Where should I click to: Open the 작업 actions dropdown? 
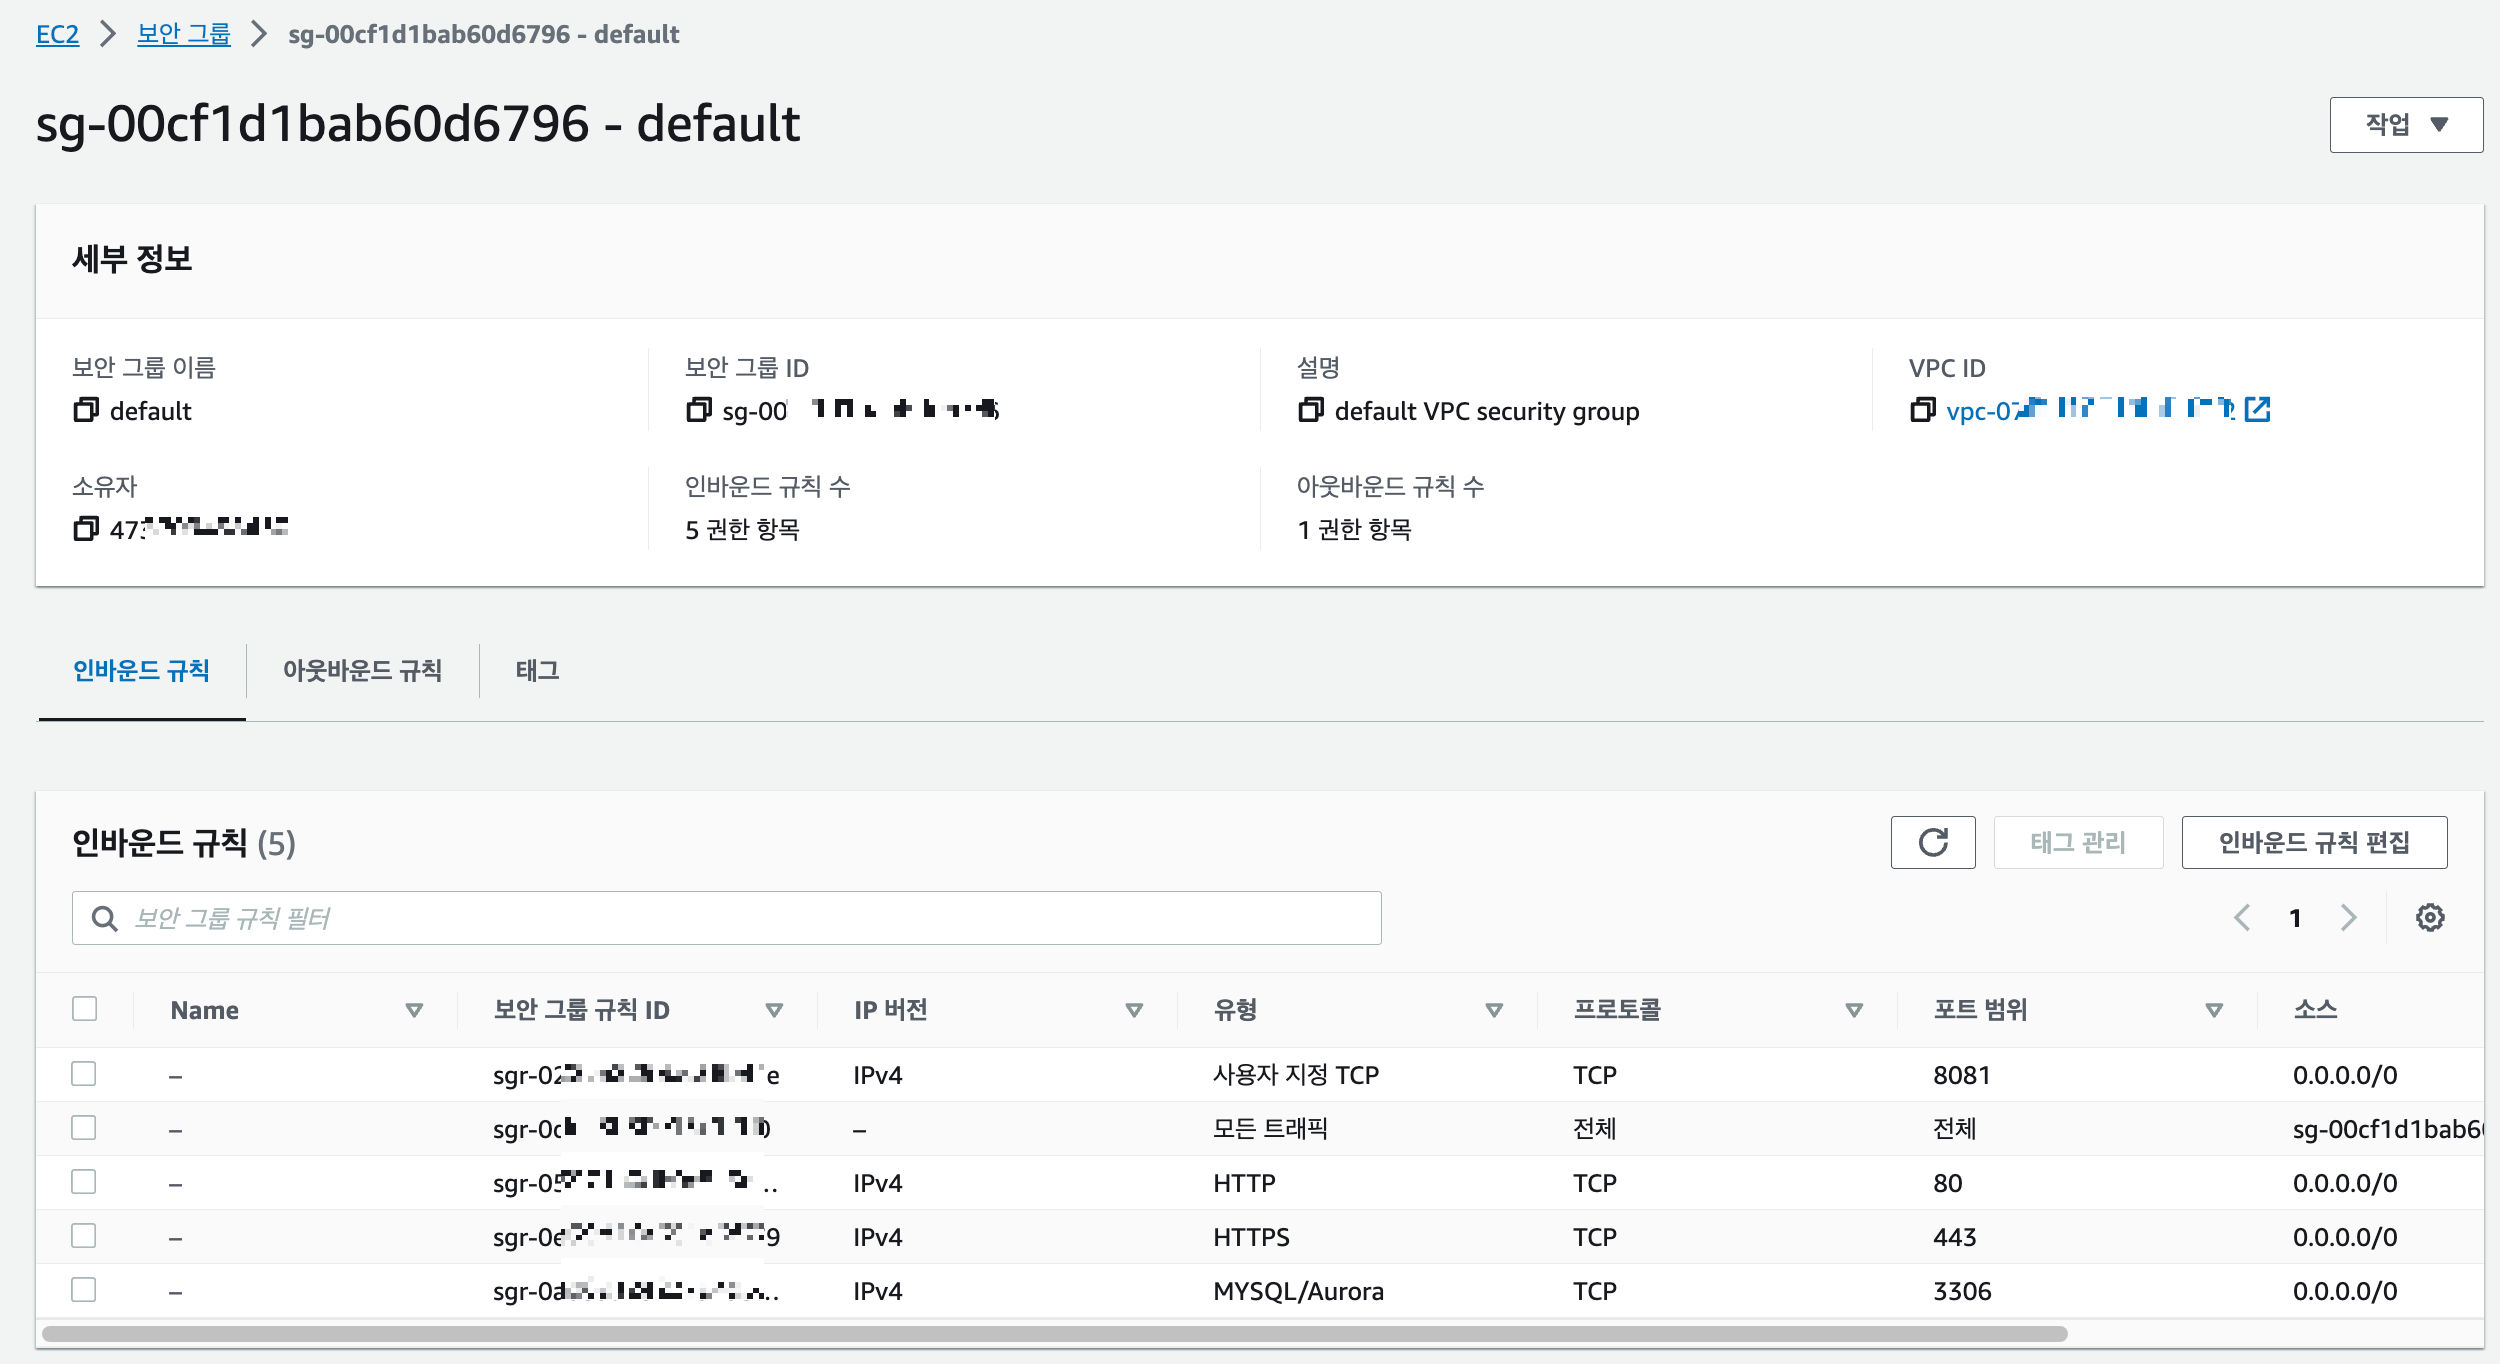click(2405, 125)
